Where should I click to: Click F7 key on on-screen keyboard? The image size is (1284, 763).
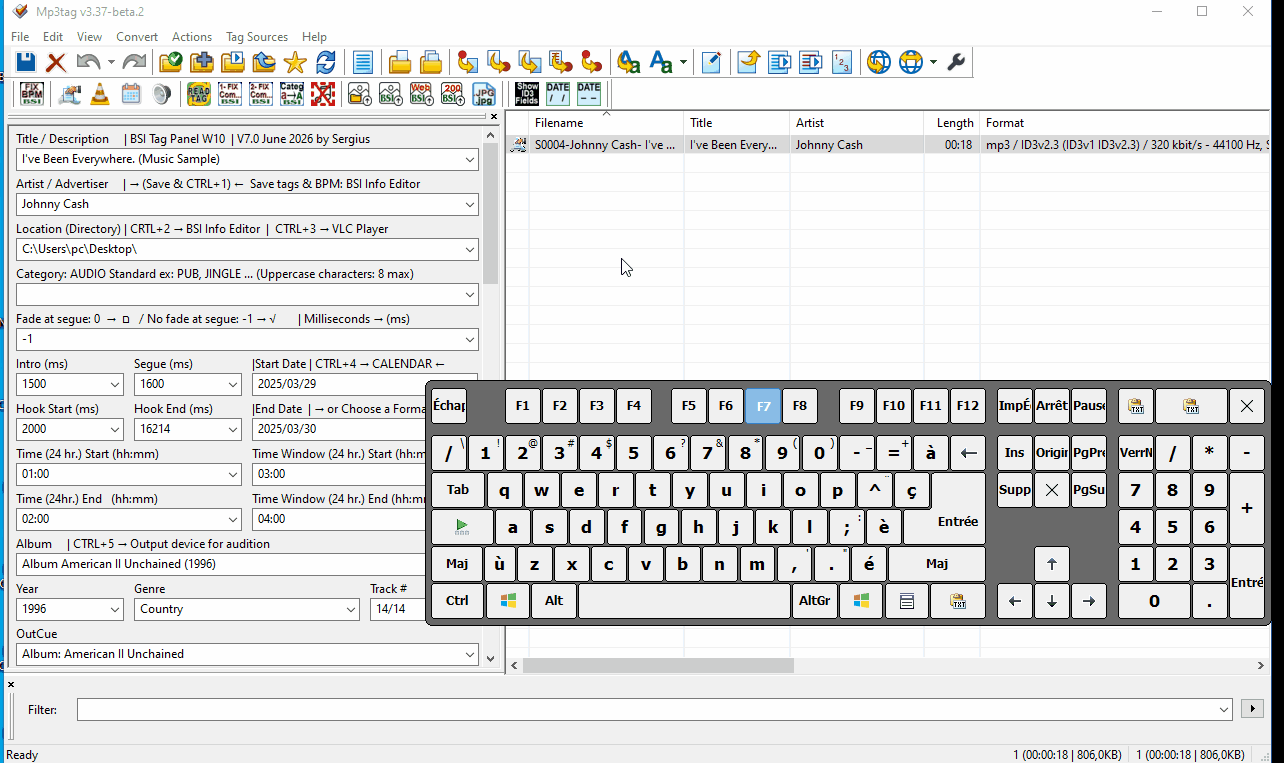coord(763,406)
